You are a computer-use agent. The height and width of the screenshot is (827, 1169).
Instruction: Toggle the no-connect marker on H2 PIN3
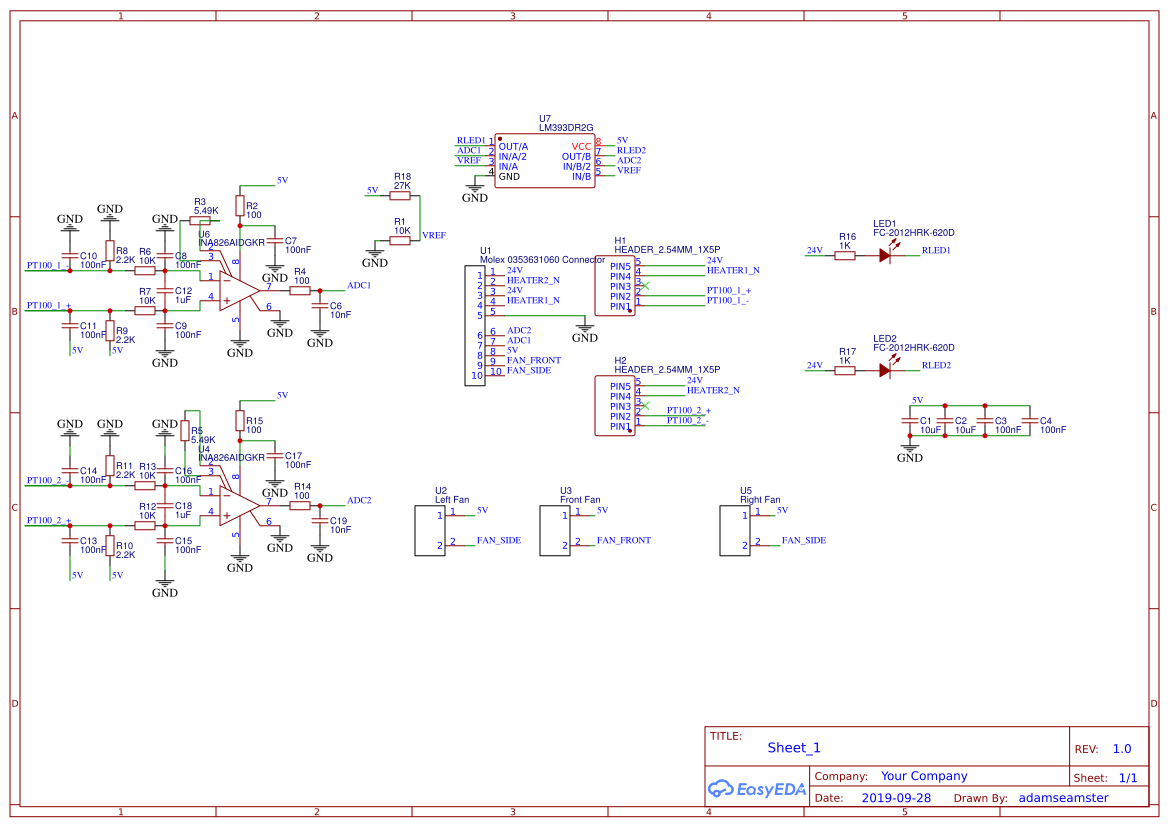[645, 408]
